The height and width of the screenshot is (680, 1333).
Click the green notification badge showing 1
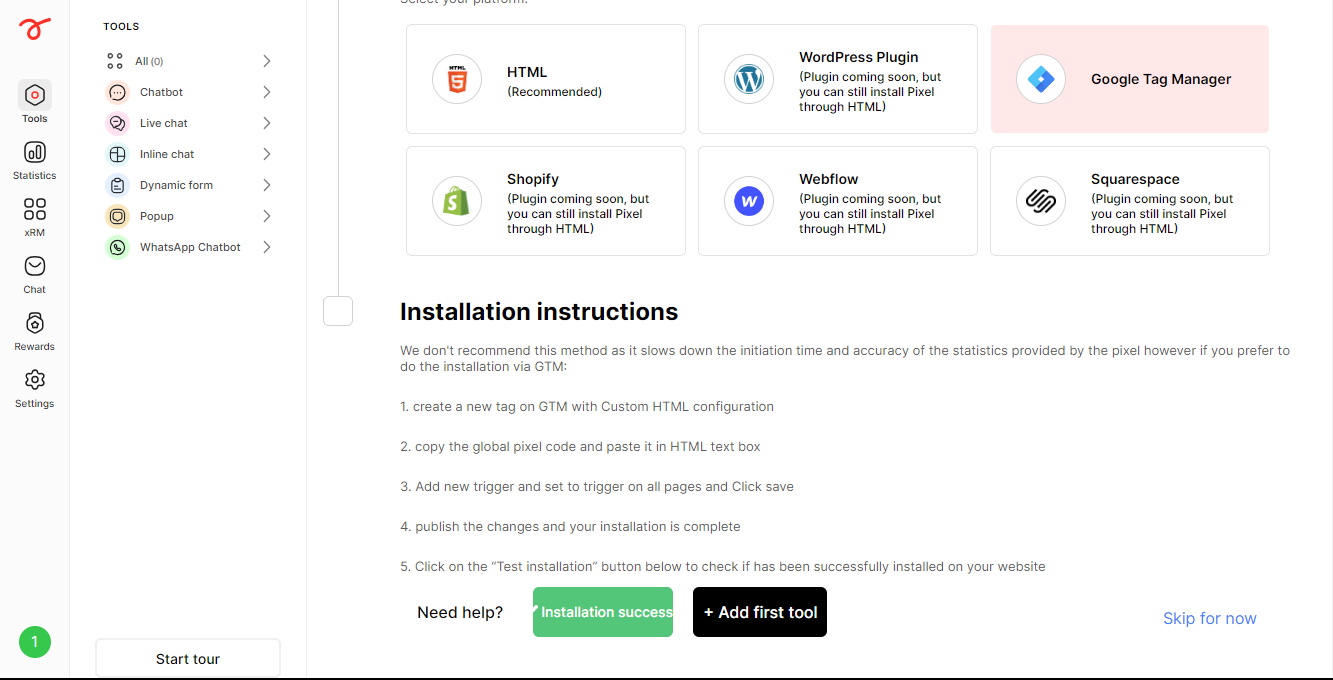point(35,642)
